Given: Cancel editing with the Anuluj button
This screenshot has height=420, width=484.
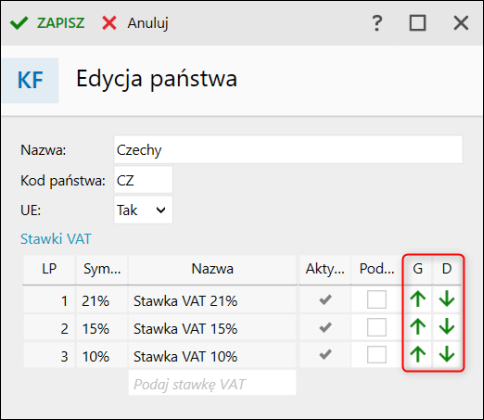Looking at the screenshot, I should [x=135, y=23].
